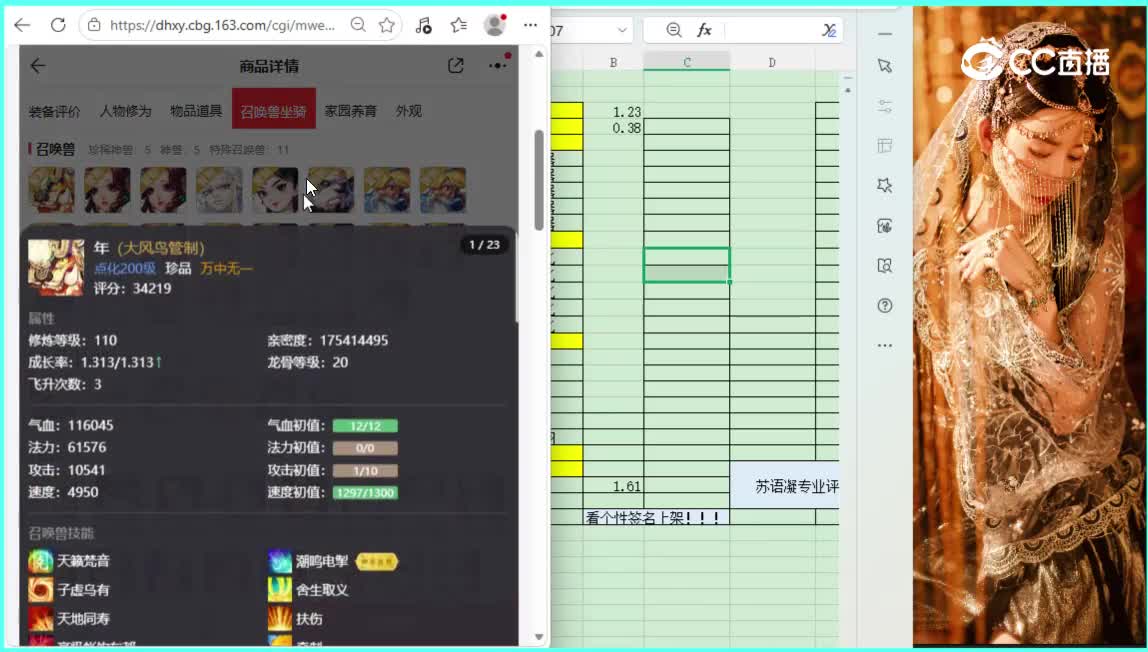Click the web page vertical scrollbar thumb
Viewport: 1148px width, 652px height.
tap(539, 180)
